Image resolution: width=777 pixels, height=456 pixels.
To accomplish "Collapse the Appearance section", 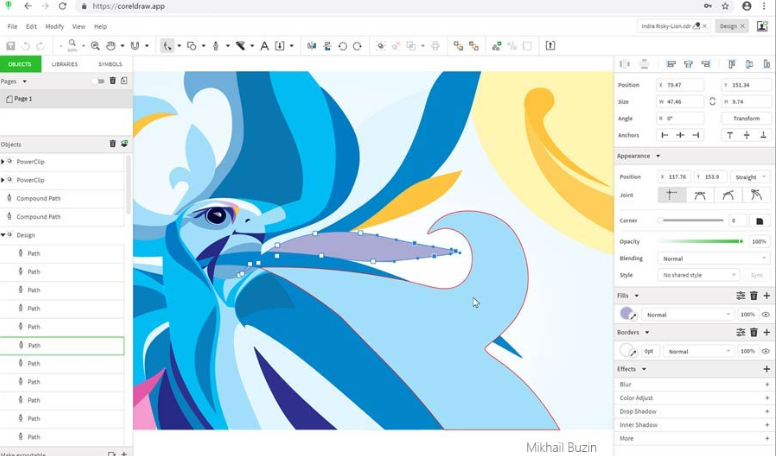I will [658, 156].
